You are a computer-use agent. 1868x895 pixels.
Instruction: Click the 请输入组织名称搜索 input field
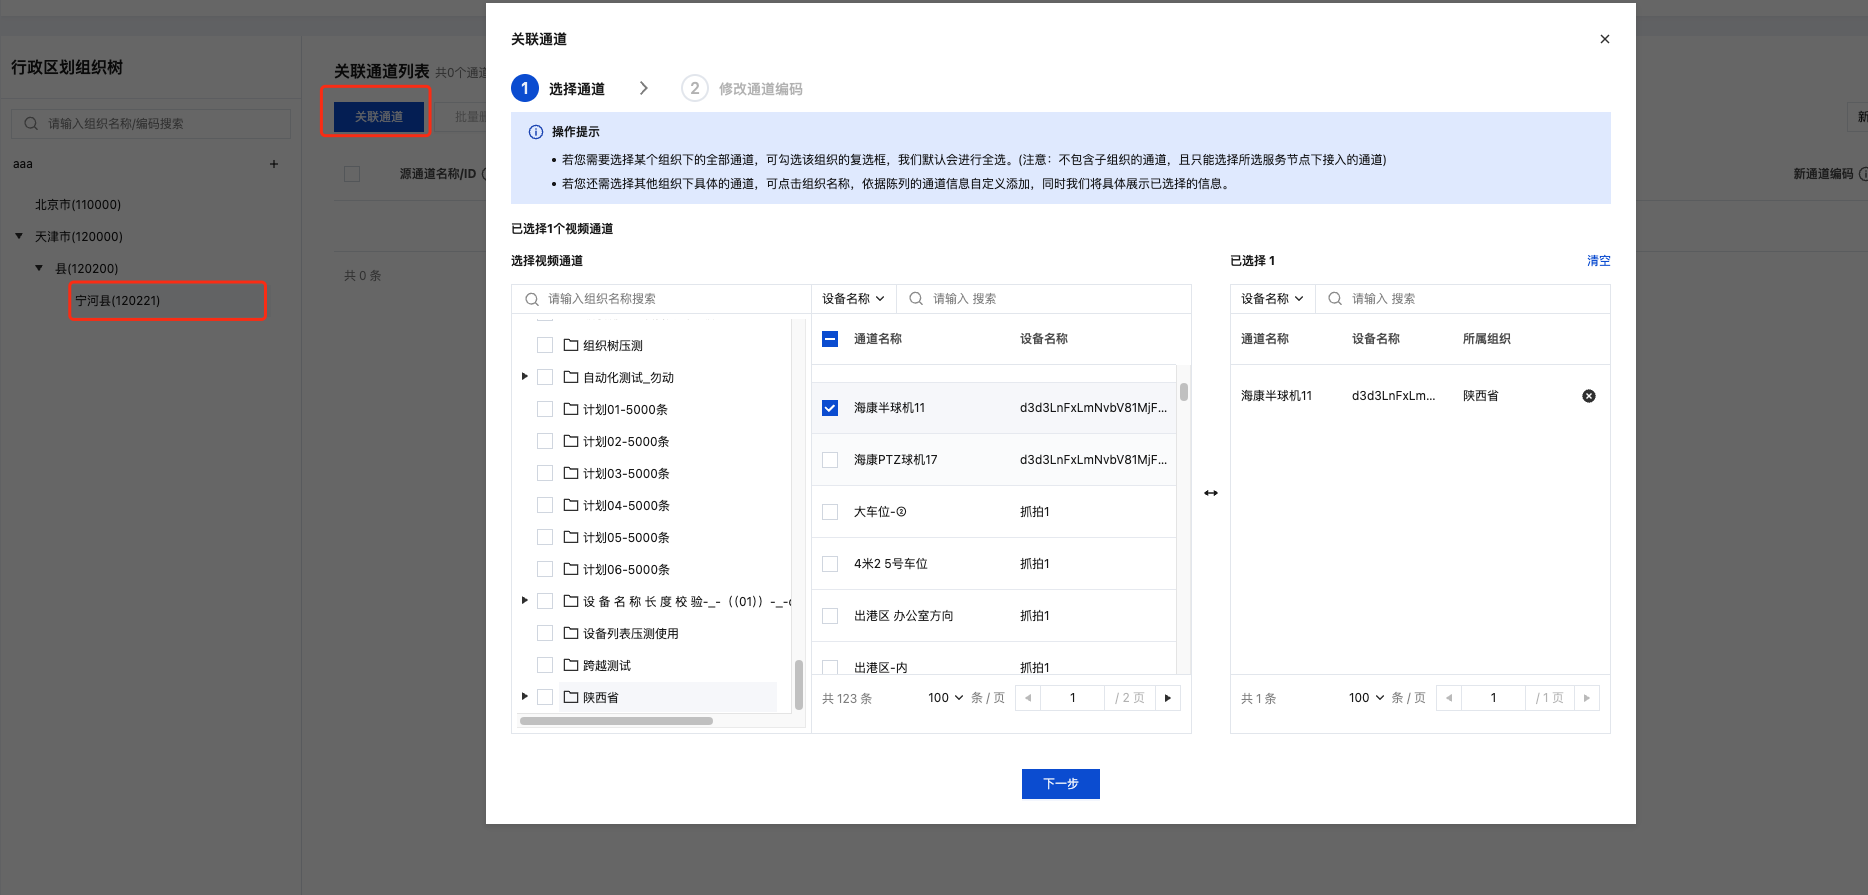[x=661, y=299]
